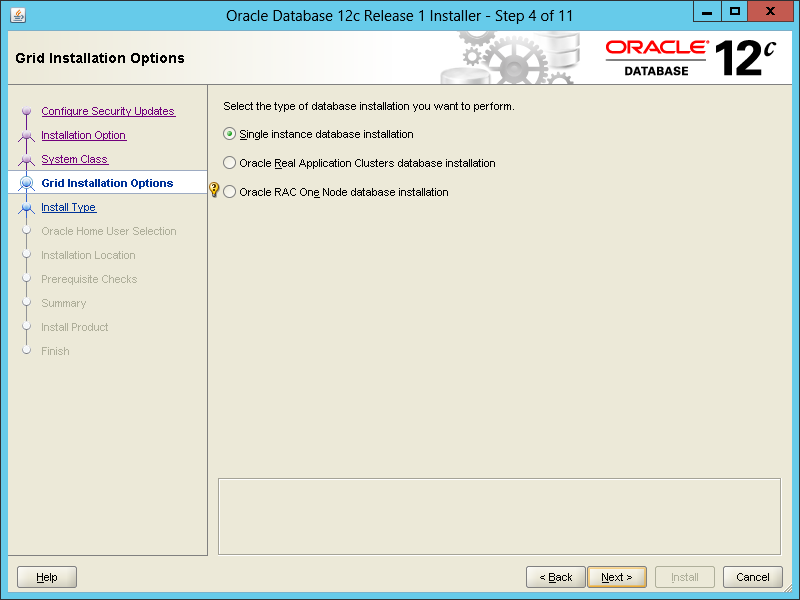Image resolution: width=800 pixels, height=600 pixels.
Task: Click Oracle Home User Selection step
Action: coord(109,231)
